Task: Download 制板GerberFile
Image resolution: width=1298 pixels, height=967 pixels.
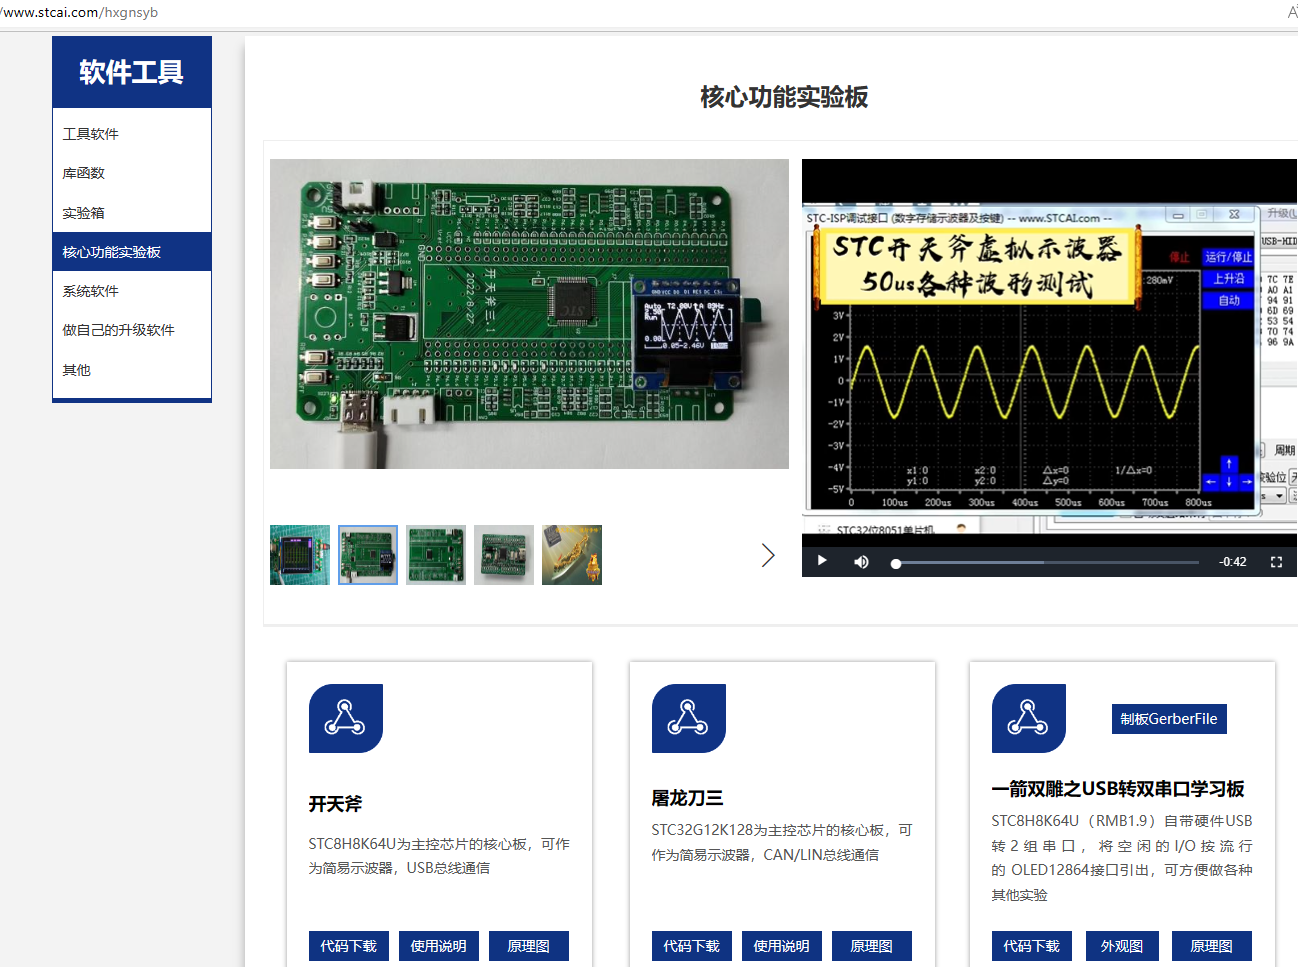Action: tap(1169, 719)
